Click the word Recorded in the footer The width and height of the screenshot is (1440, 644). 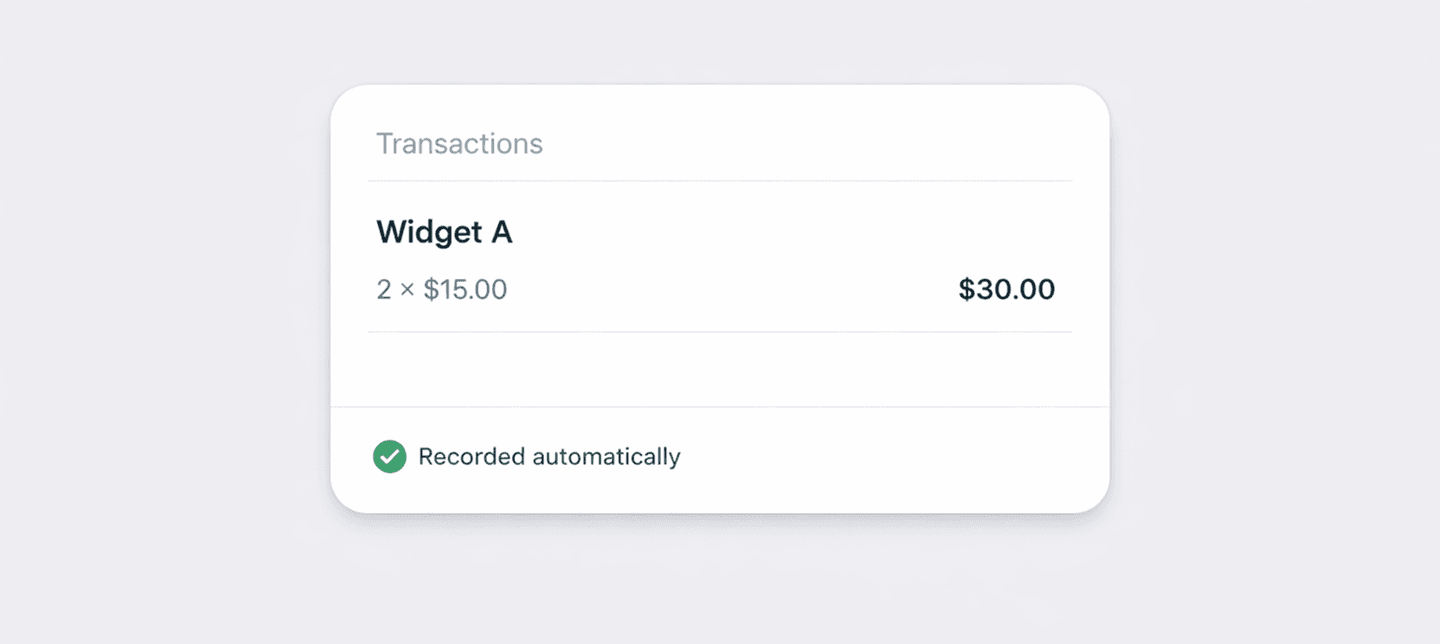471,457
